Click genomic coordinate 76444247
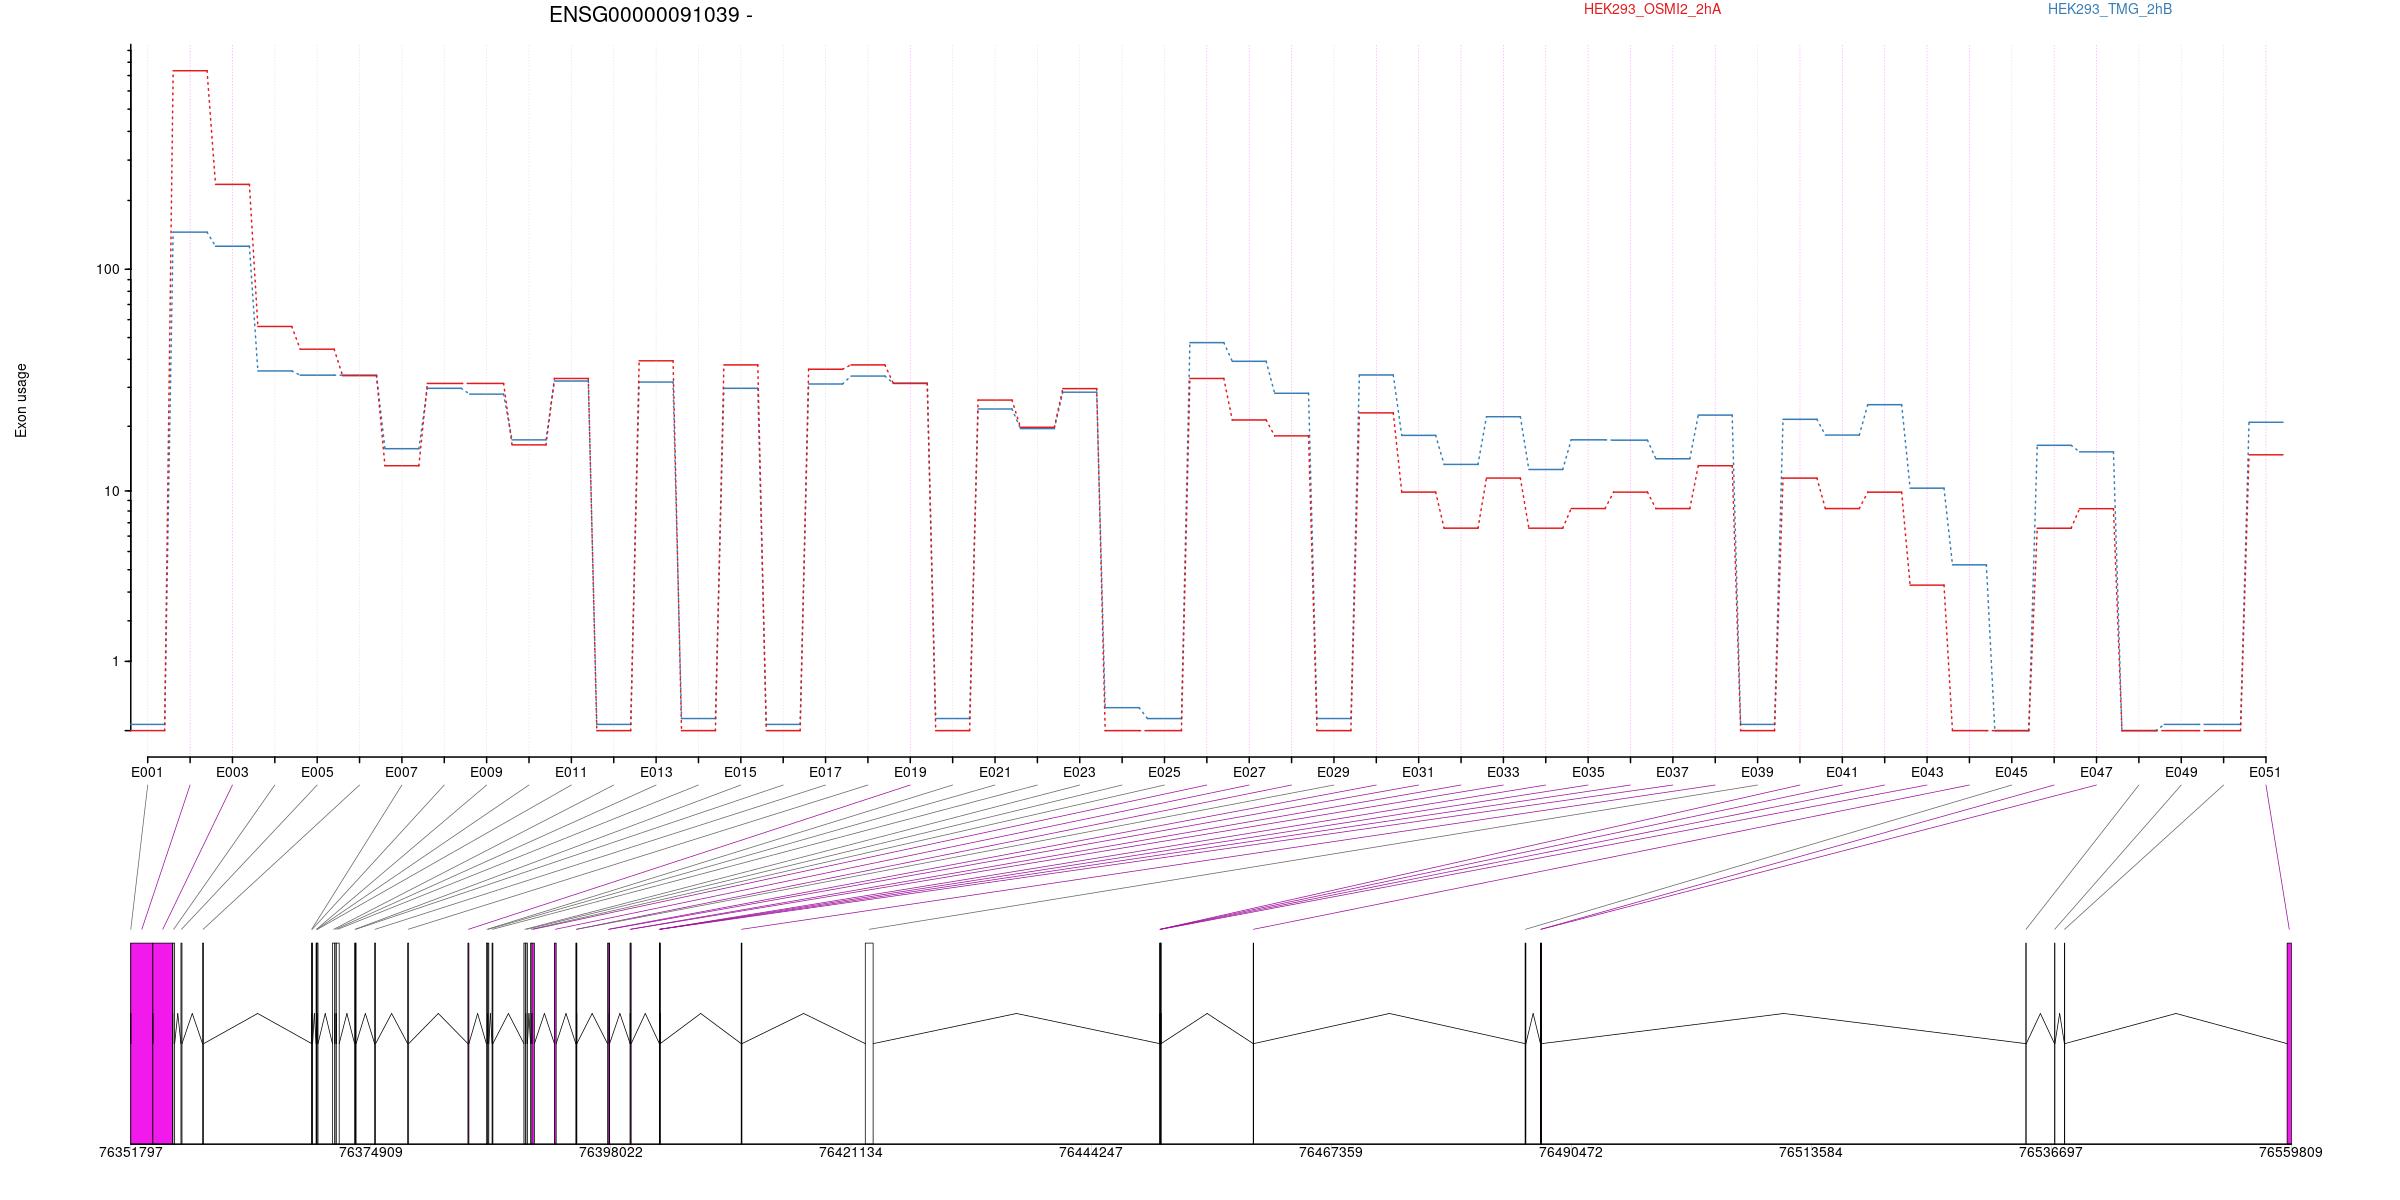2400x1200 pixels. tap(1091, 1152)
